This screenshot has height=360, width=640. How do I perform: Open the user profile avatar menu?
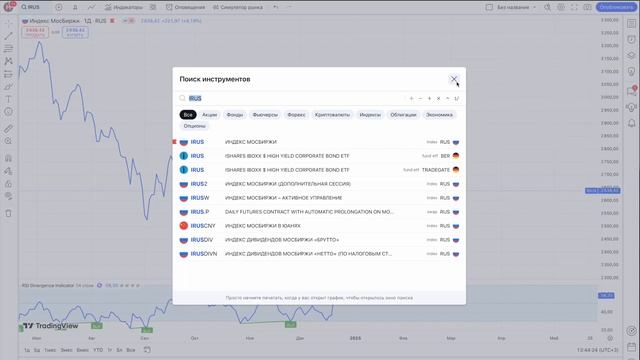pyautogui.click(x=9, y=7)
